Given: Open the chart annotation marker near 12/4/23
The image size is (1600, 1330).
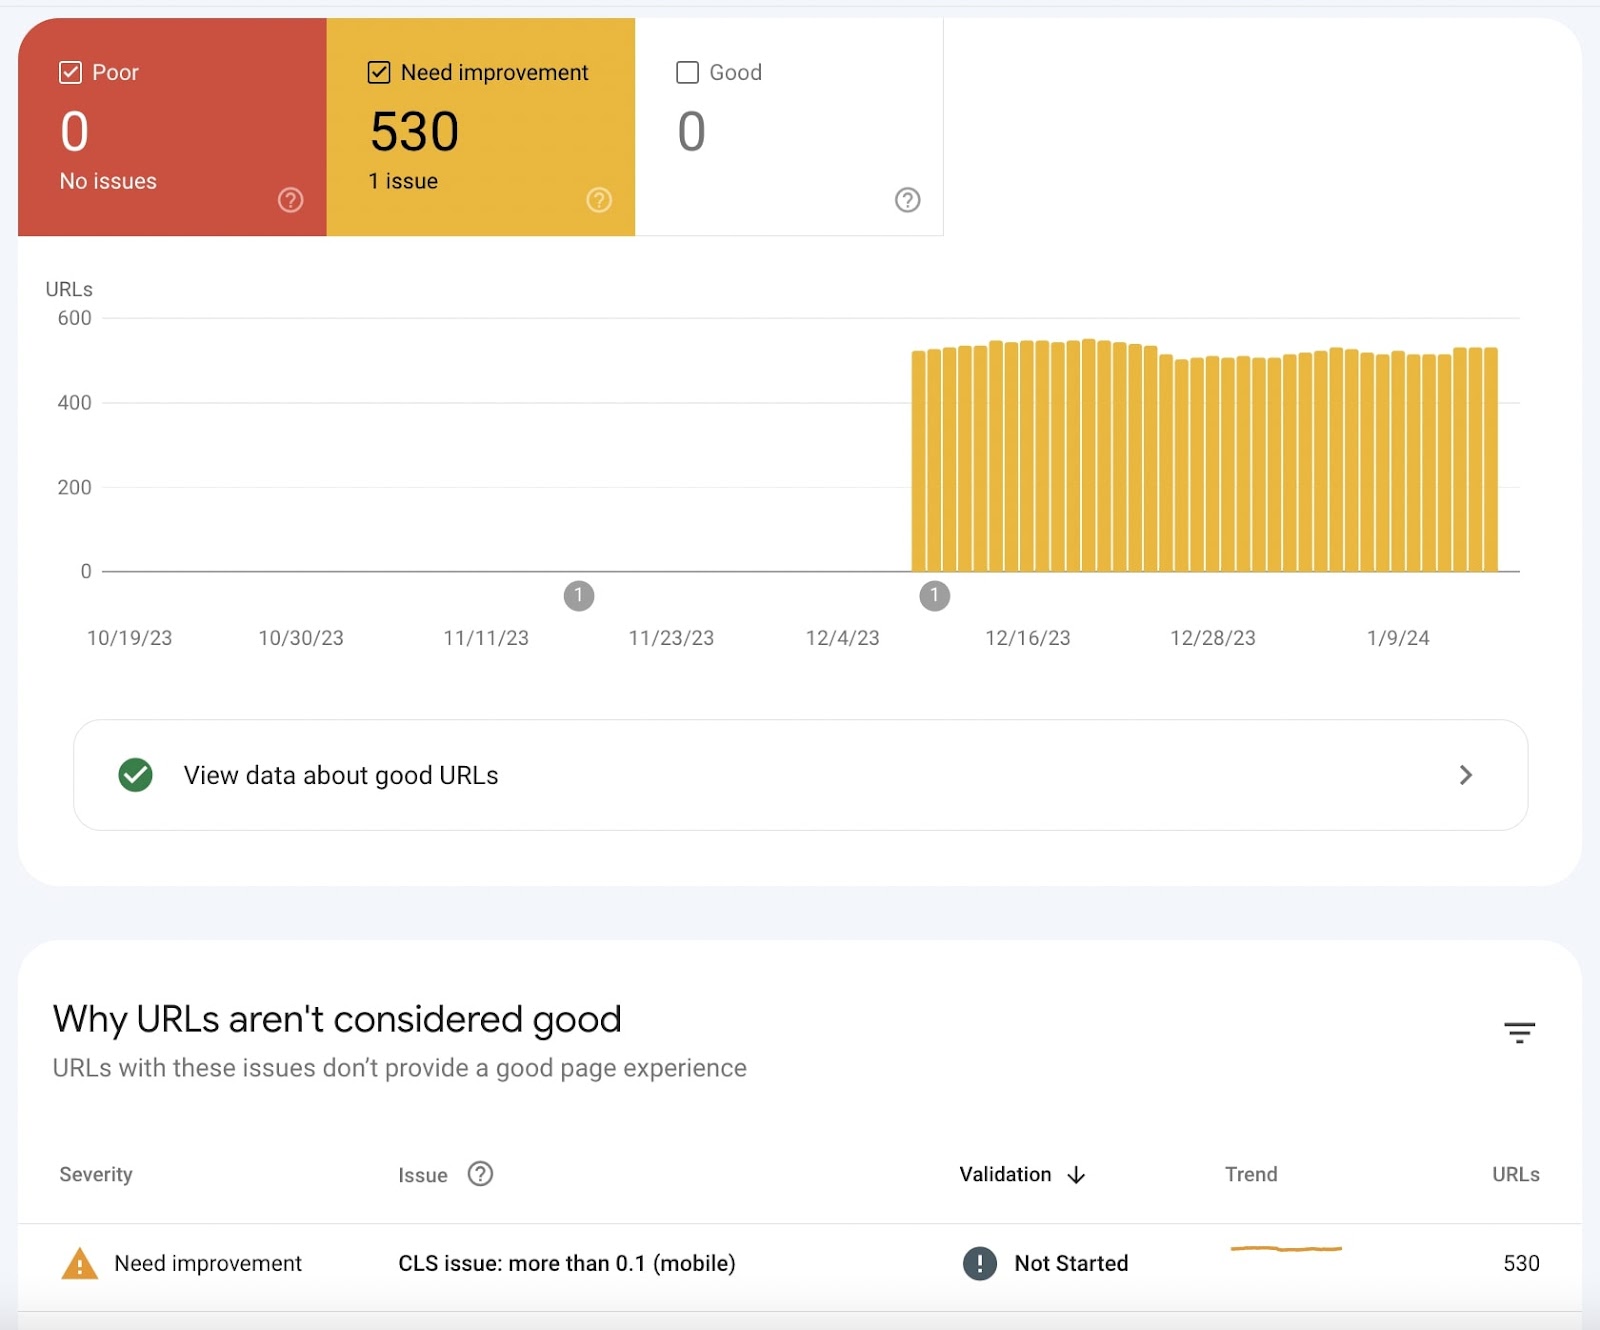Looking at the screenshot, I should [934, 596].
